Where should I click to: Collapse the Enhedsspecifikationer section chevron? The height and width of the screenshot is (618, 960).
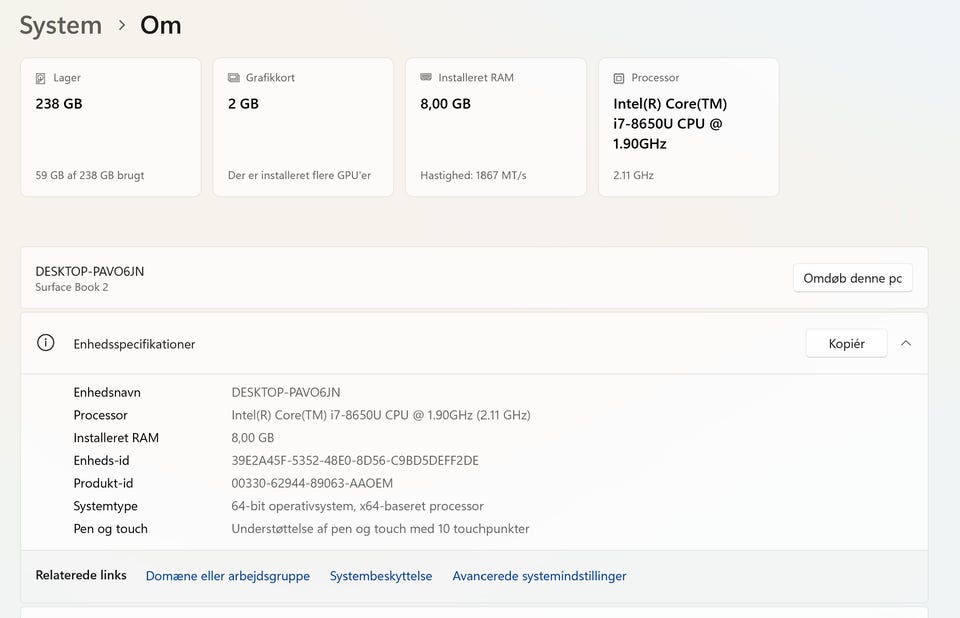906,343
